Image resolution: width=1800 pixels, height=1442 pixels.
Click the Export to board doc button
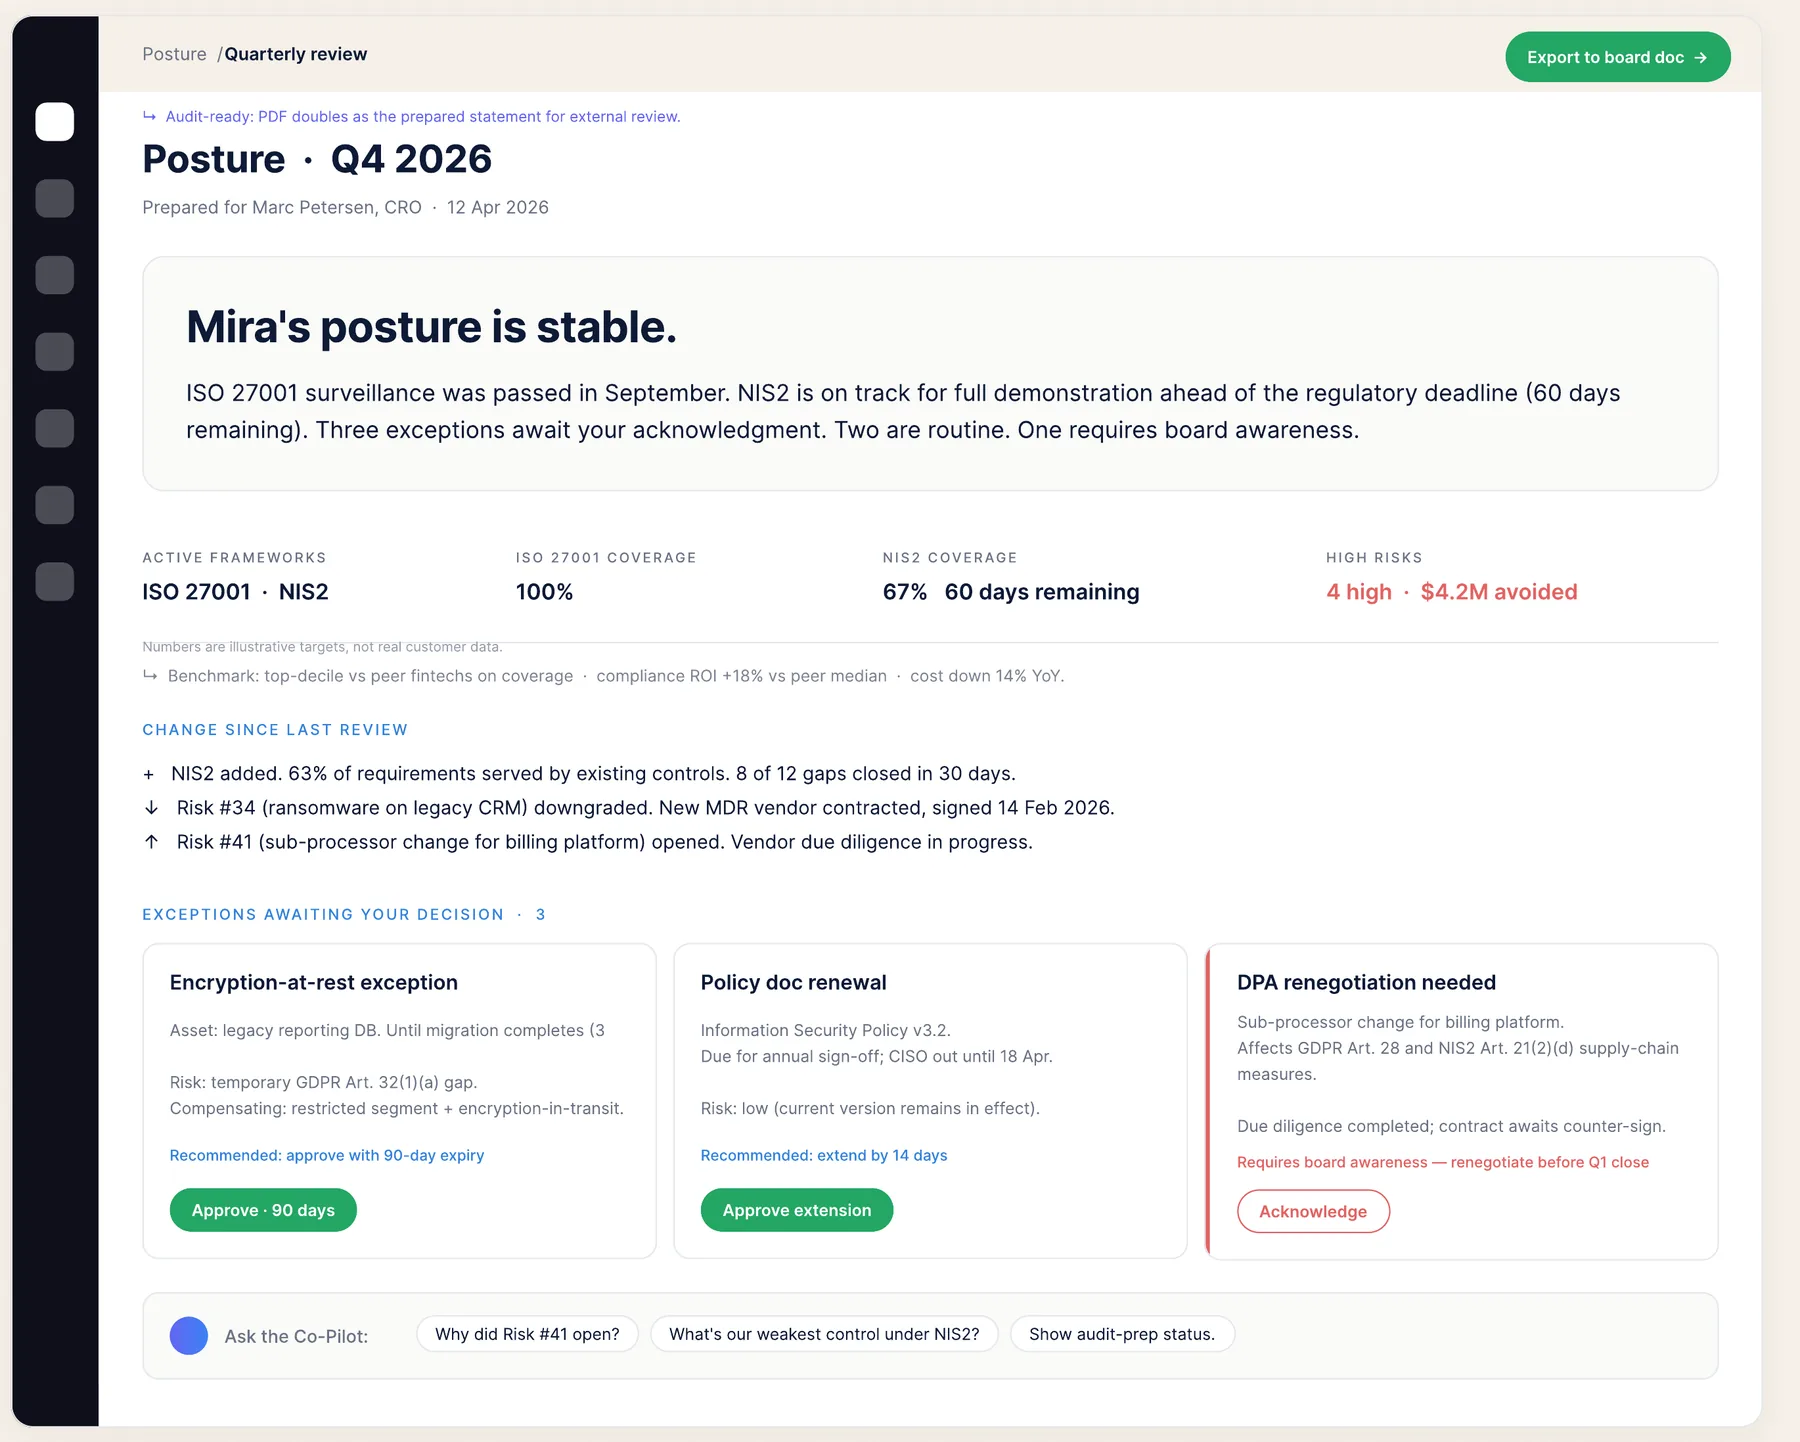click(x=1617, y=57)
